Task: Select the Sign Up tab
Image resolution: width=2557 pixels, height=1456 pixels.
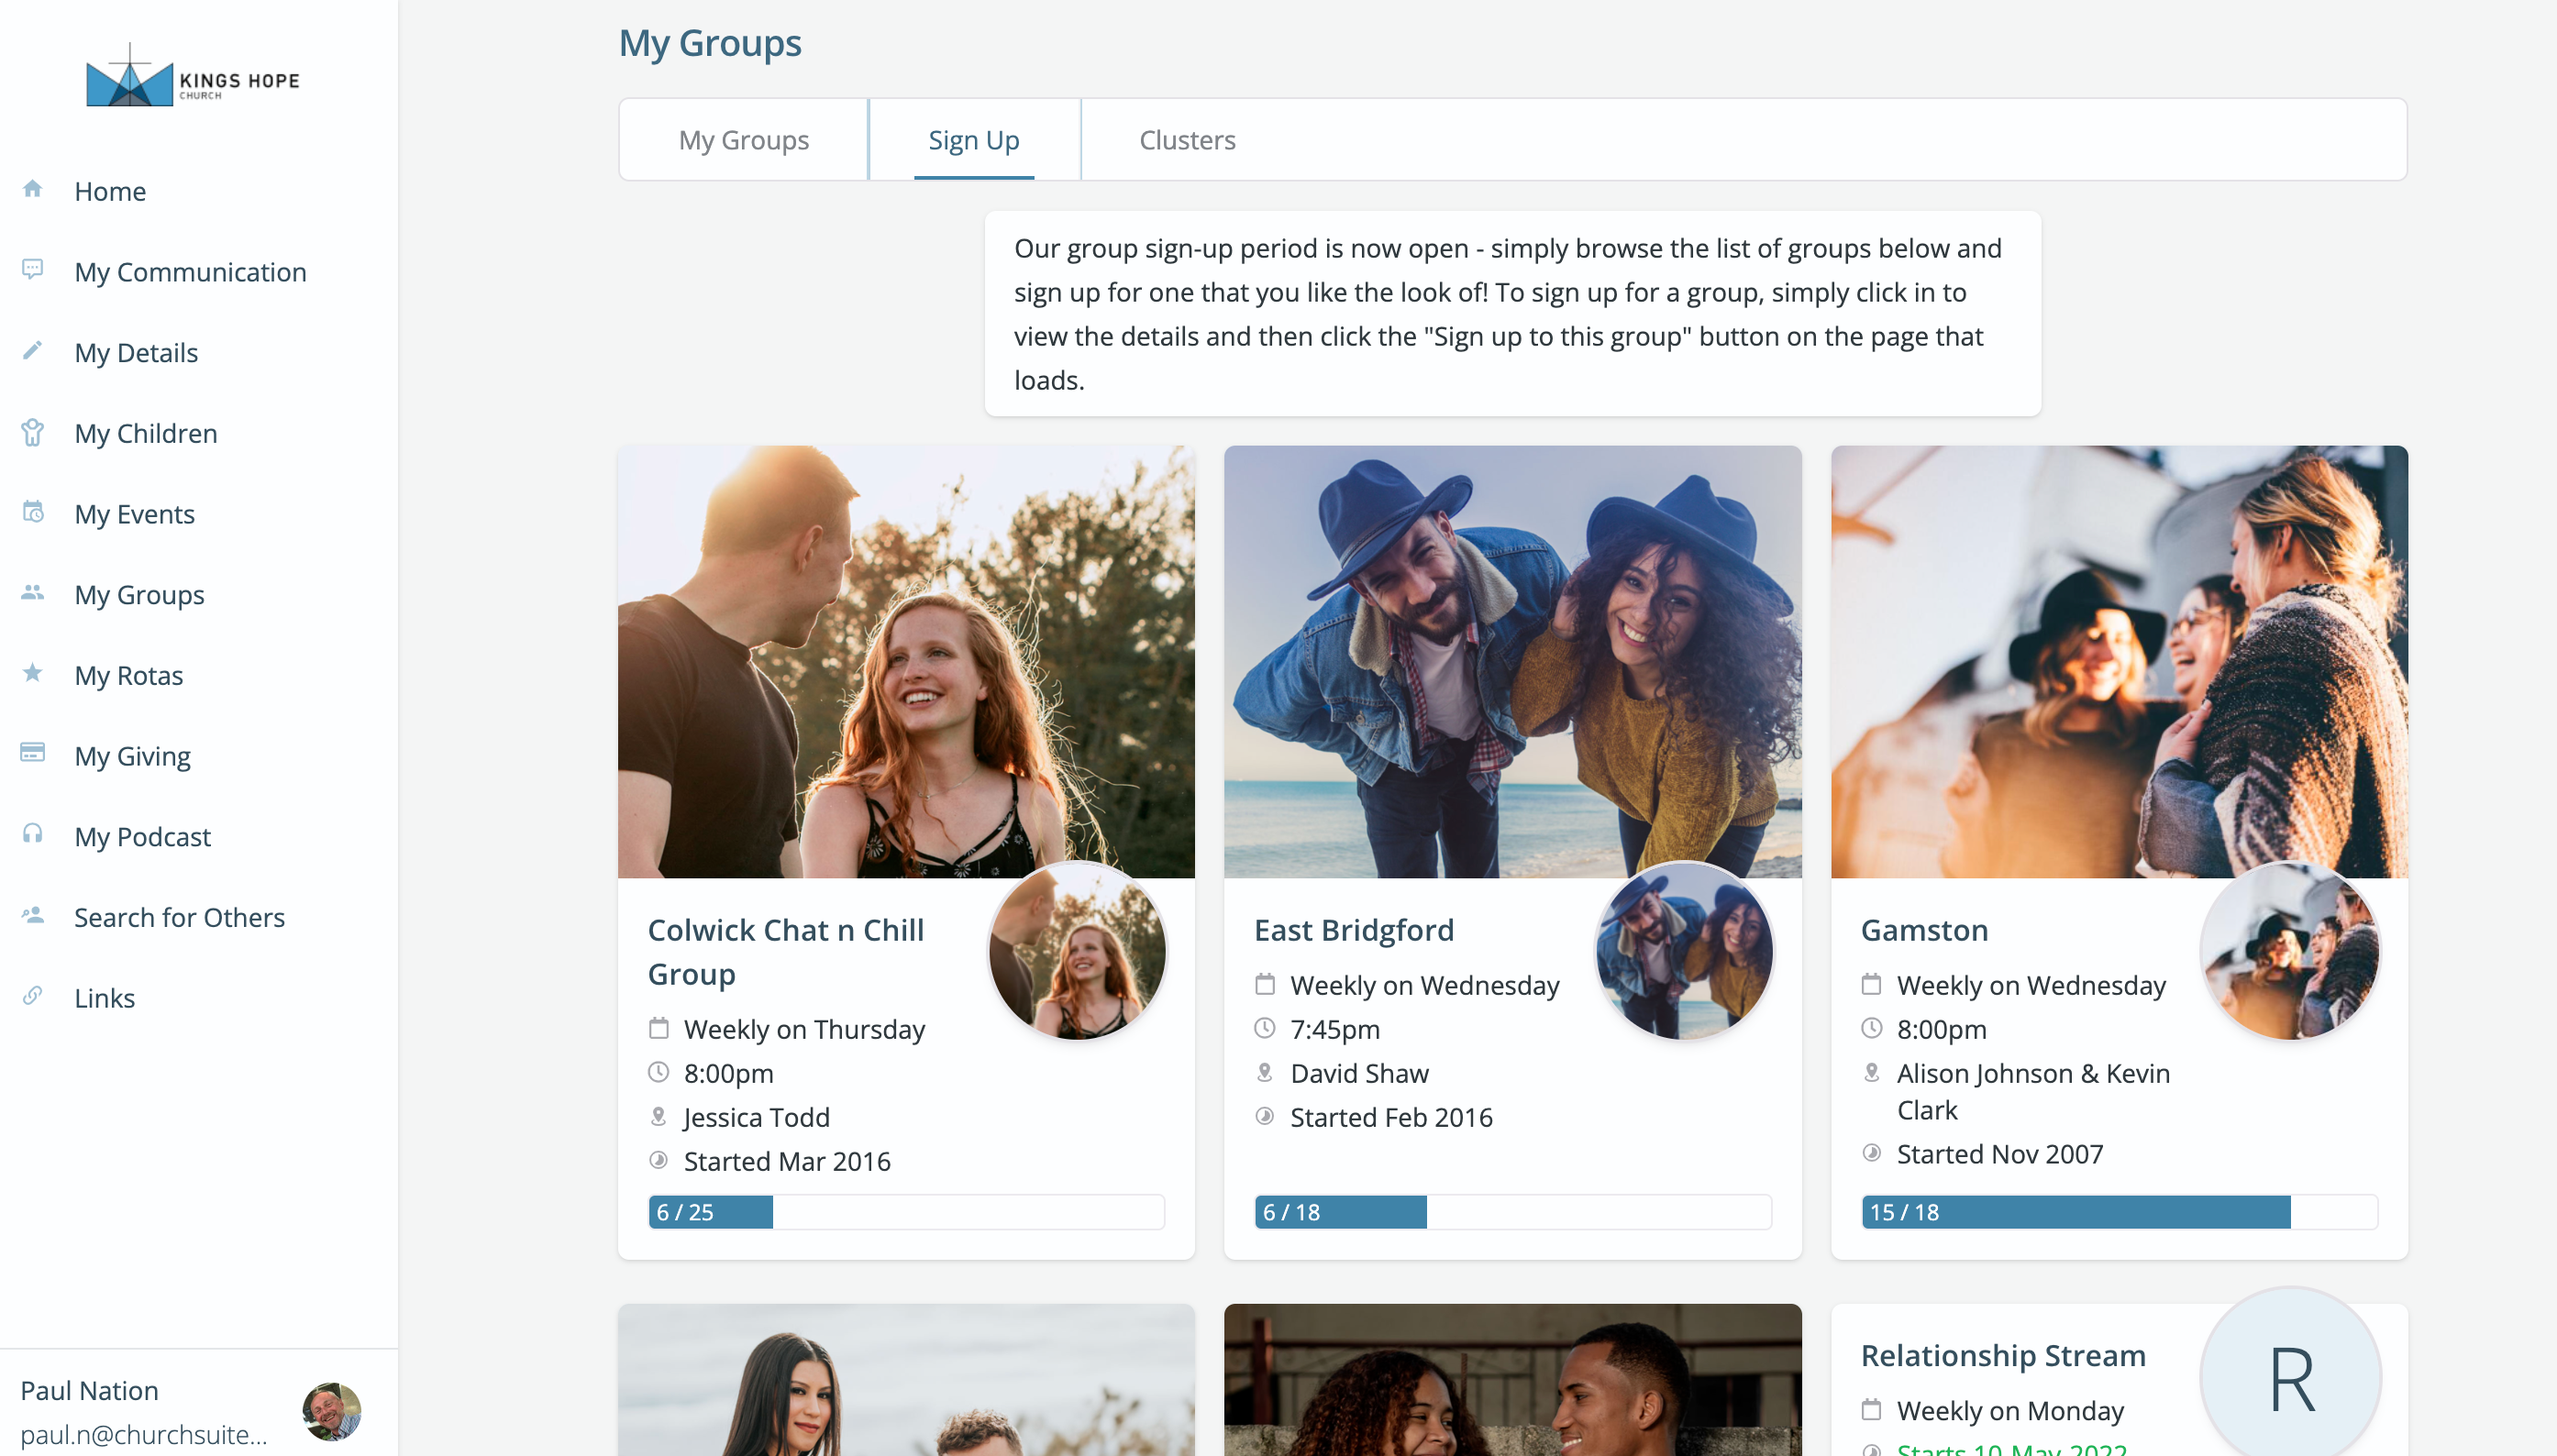Action: click(x=974, y=140)
